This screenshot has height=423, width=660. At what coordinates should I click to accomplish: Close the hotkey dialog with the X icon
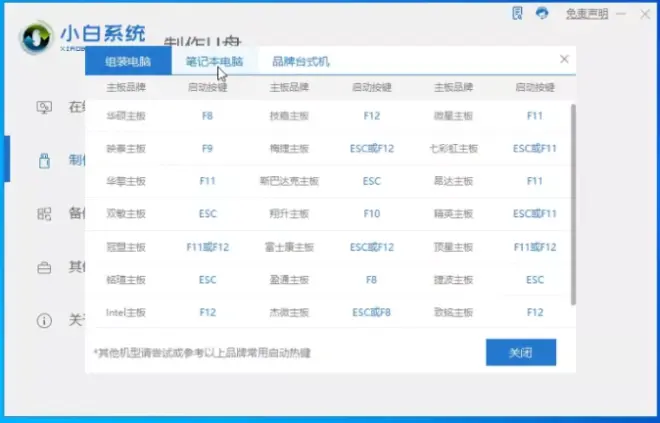click(x=564, y=59)
